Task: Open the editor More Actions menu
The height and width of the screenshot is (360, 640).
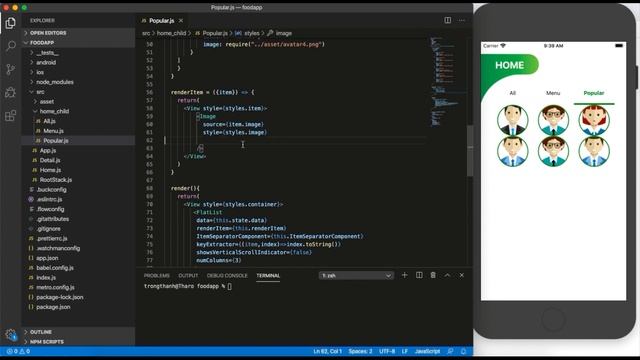Action: [462, 20]
